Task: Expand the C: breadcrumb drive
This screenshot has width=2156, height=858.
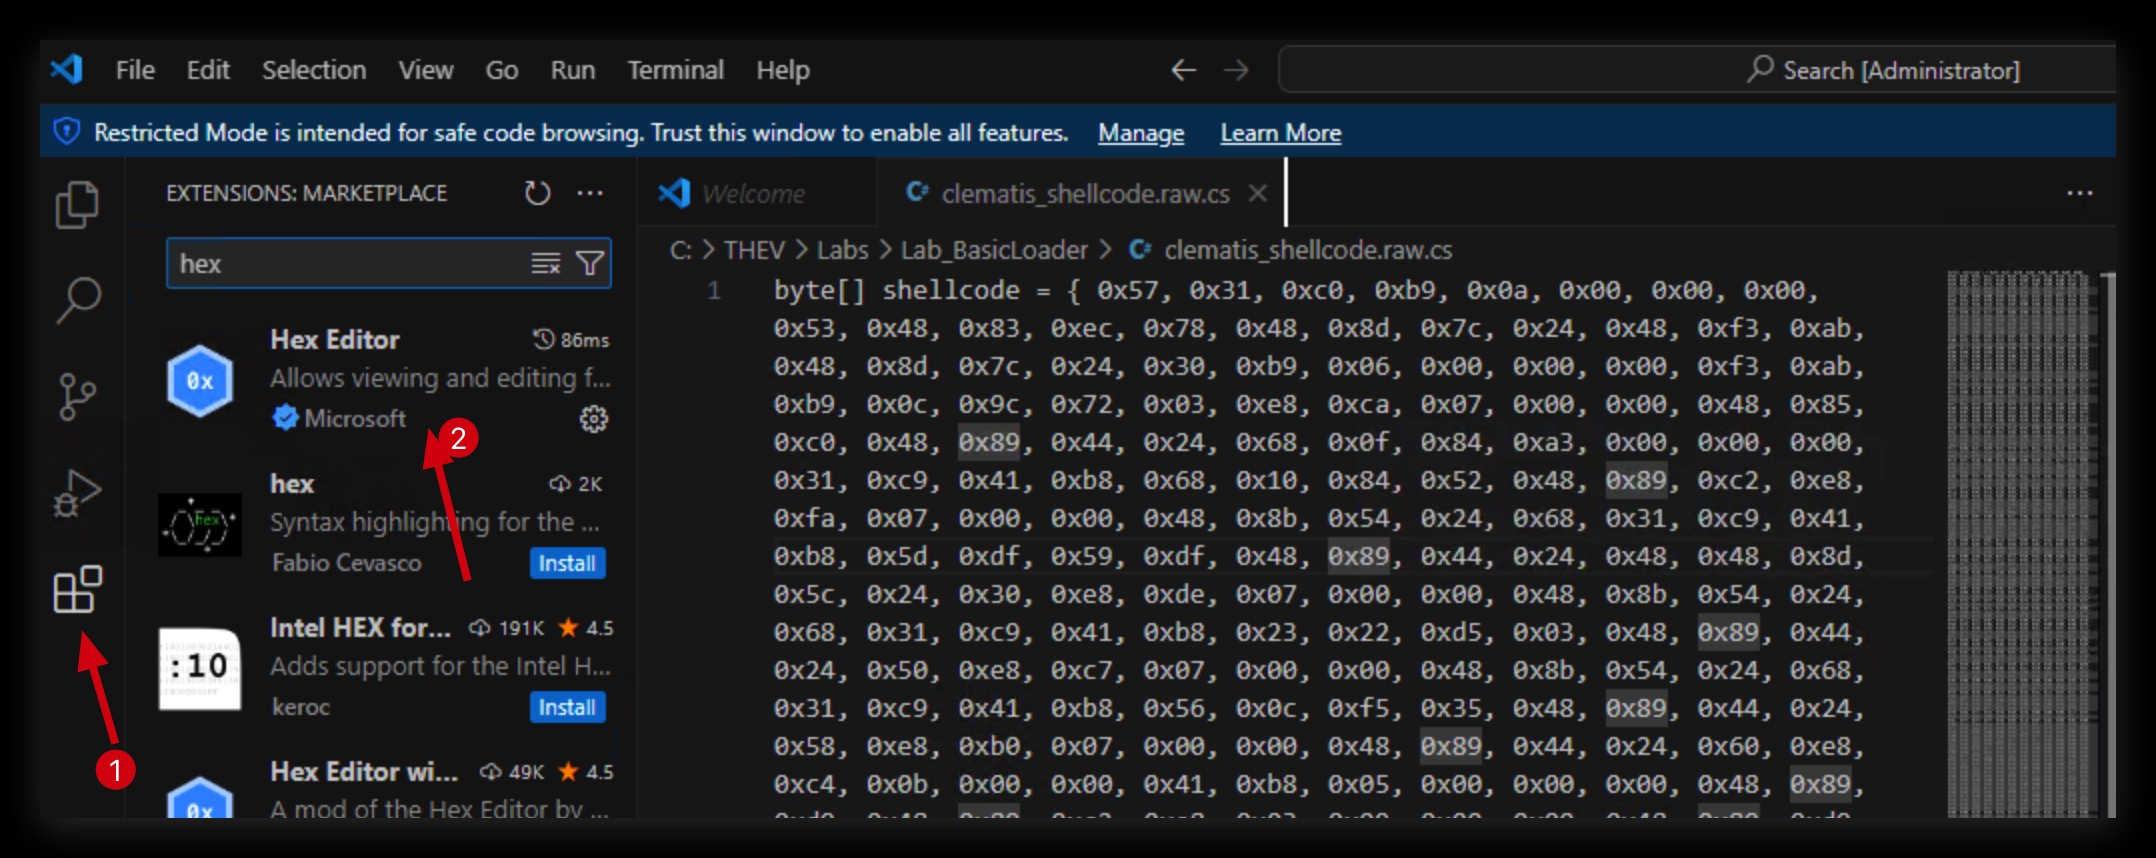Action: (x=680, y=250)
